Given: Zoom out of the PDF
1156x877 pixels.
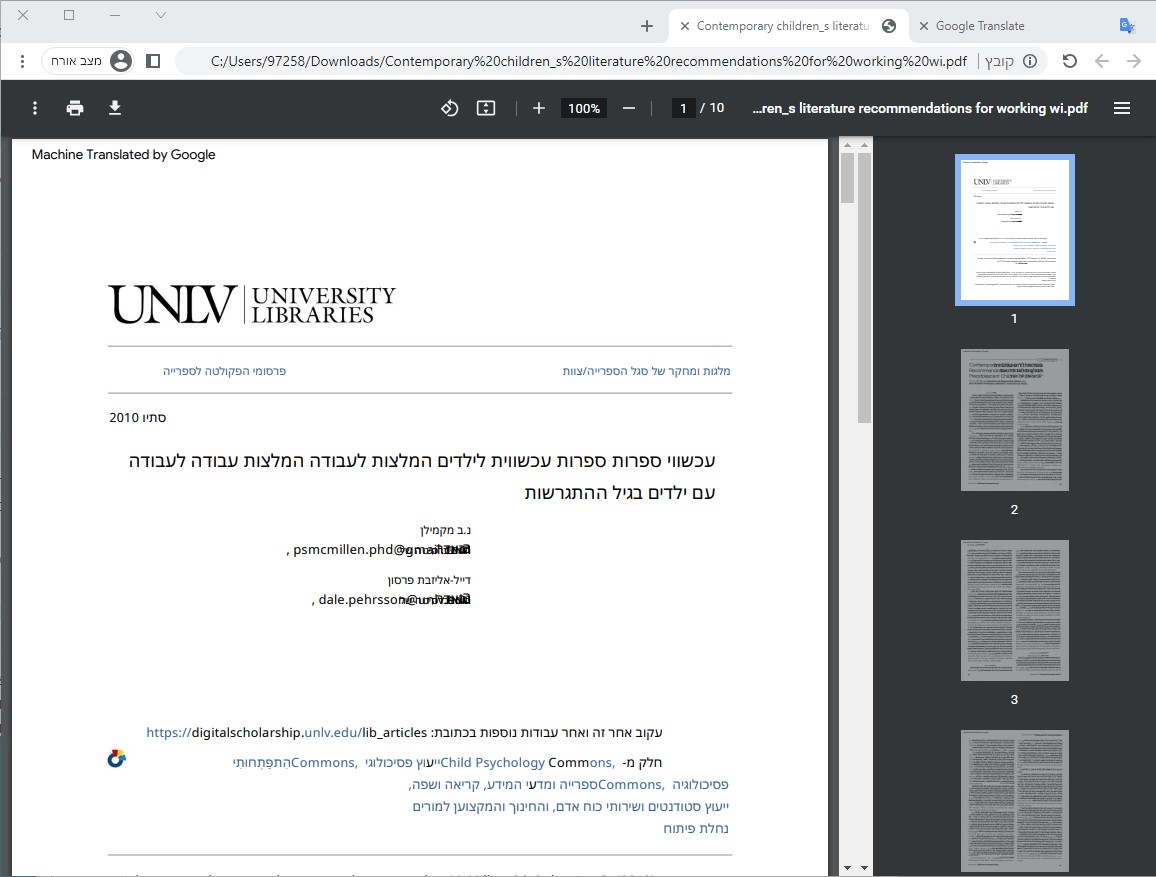Looking at the screenshot, I should coord(629,108).
